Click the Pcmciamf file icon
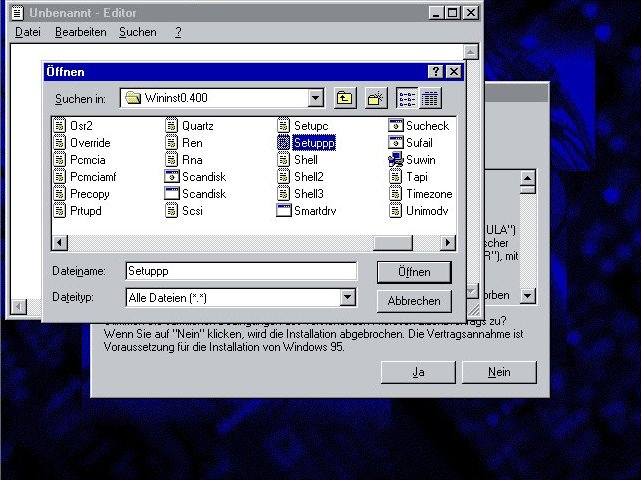Viewport: 641px width, 480px height. (60, 177)
